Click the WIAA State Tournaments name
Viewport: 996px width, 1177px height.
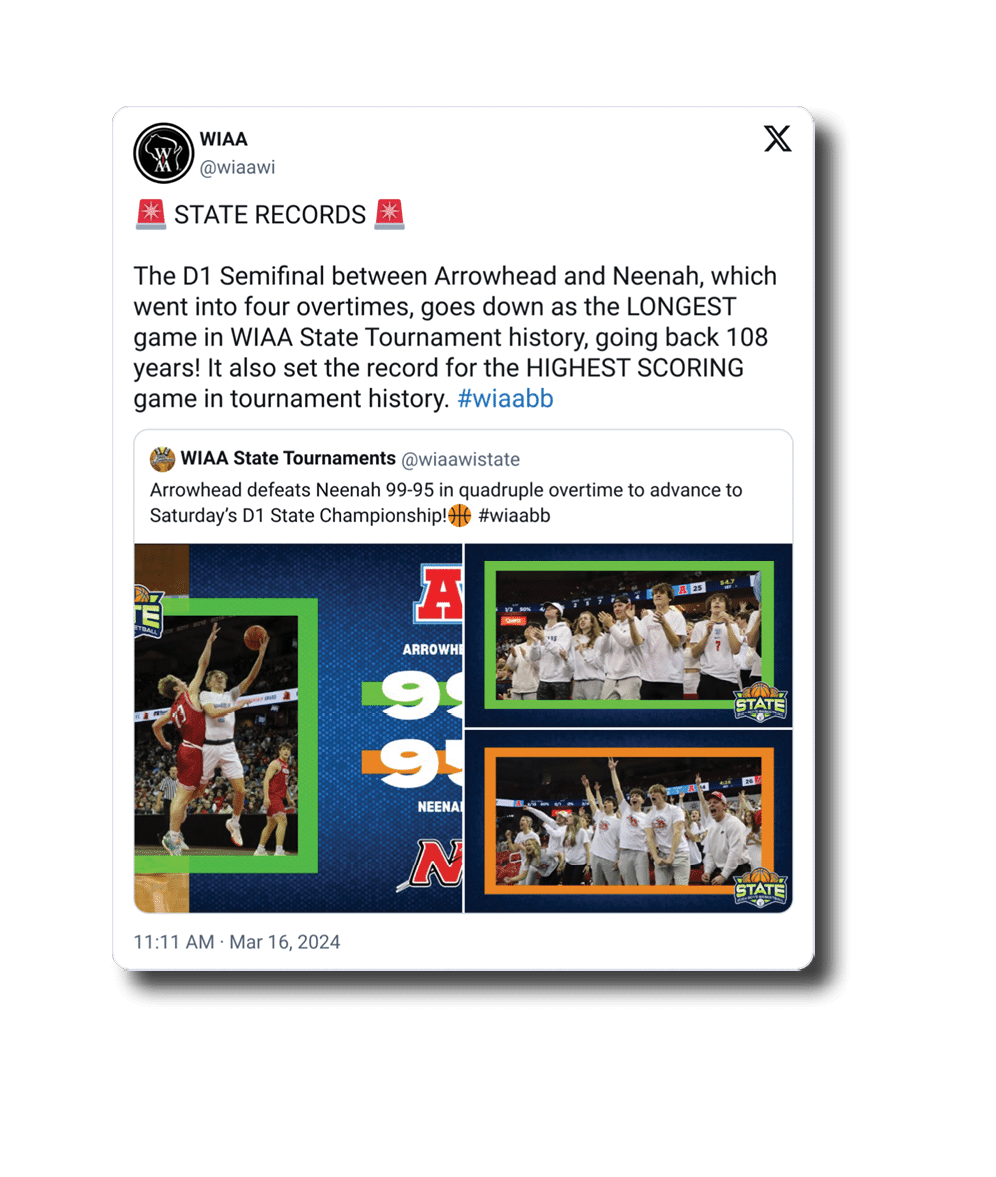pos(288,459)
